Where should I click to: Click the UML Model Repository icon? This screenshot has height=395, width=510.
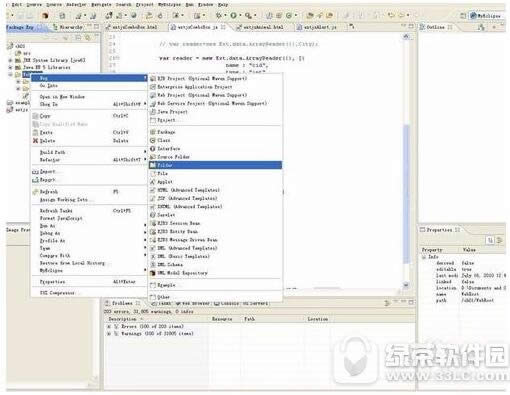pos(153,273)
